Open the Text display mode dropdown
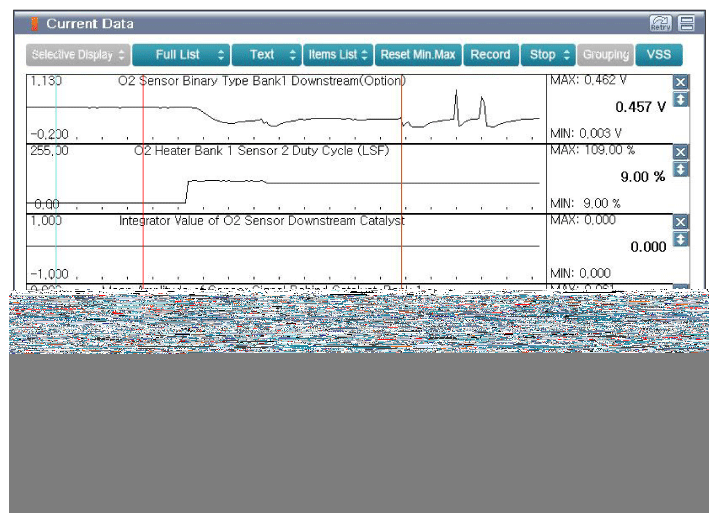 266,55
